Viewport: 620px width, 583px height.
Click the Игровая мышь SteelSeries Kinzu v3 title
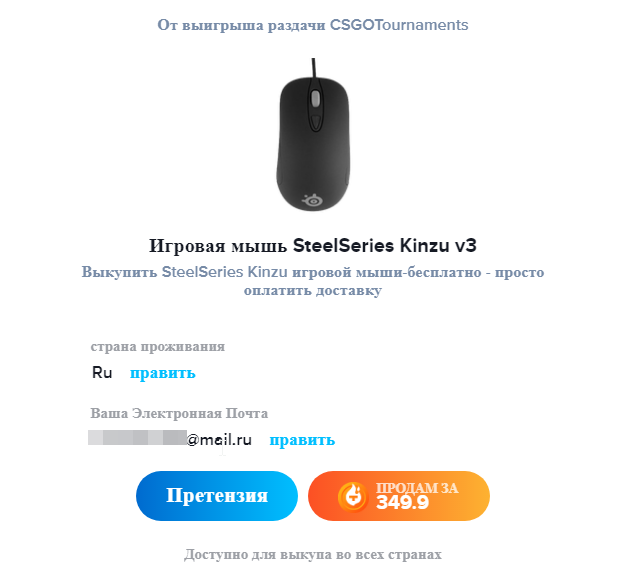click(x=312, y=245)
